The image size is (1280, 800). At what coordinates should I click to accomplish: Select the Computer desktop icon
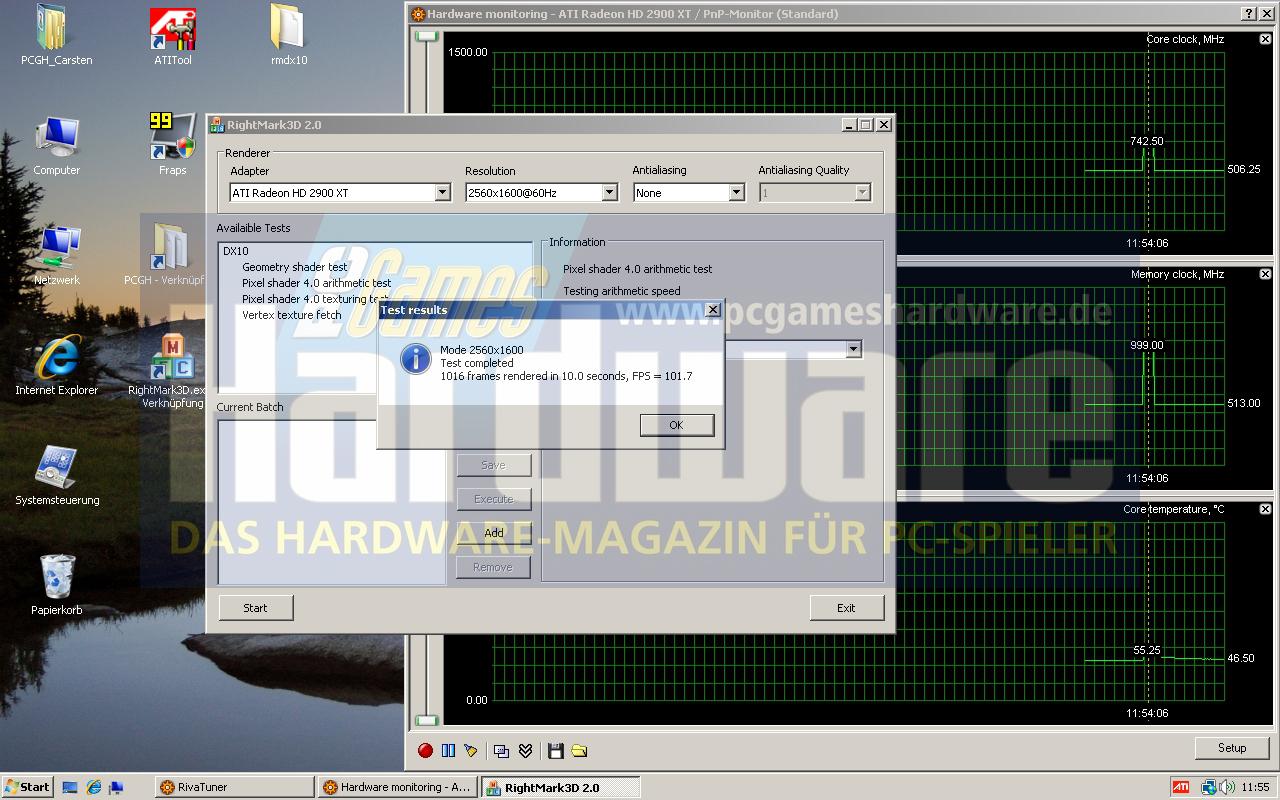pyautogui.click(x=57, y=146)
